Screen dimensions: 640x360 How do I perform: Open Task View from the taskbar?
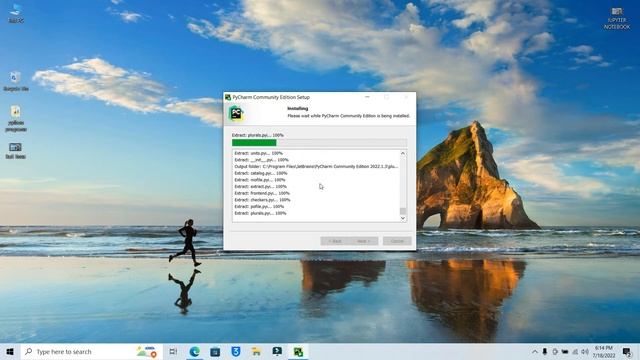173,351
